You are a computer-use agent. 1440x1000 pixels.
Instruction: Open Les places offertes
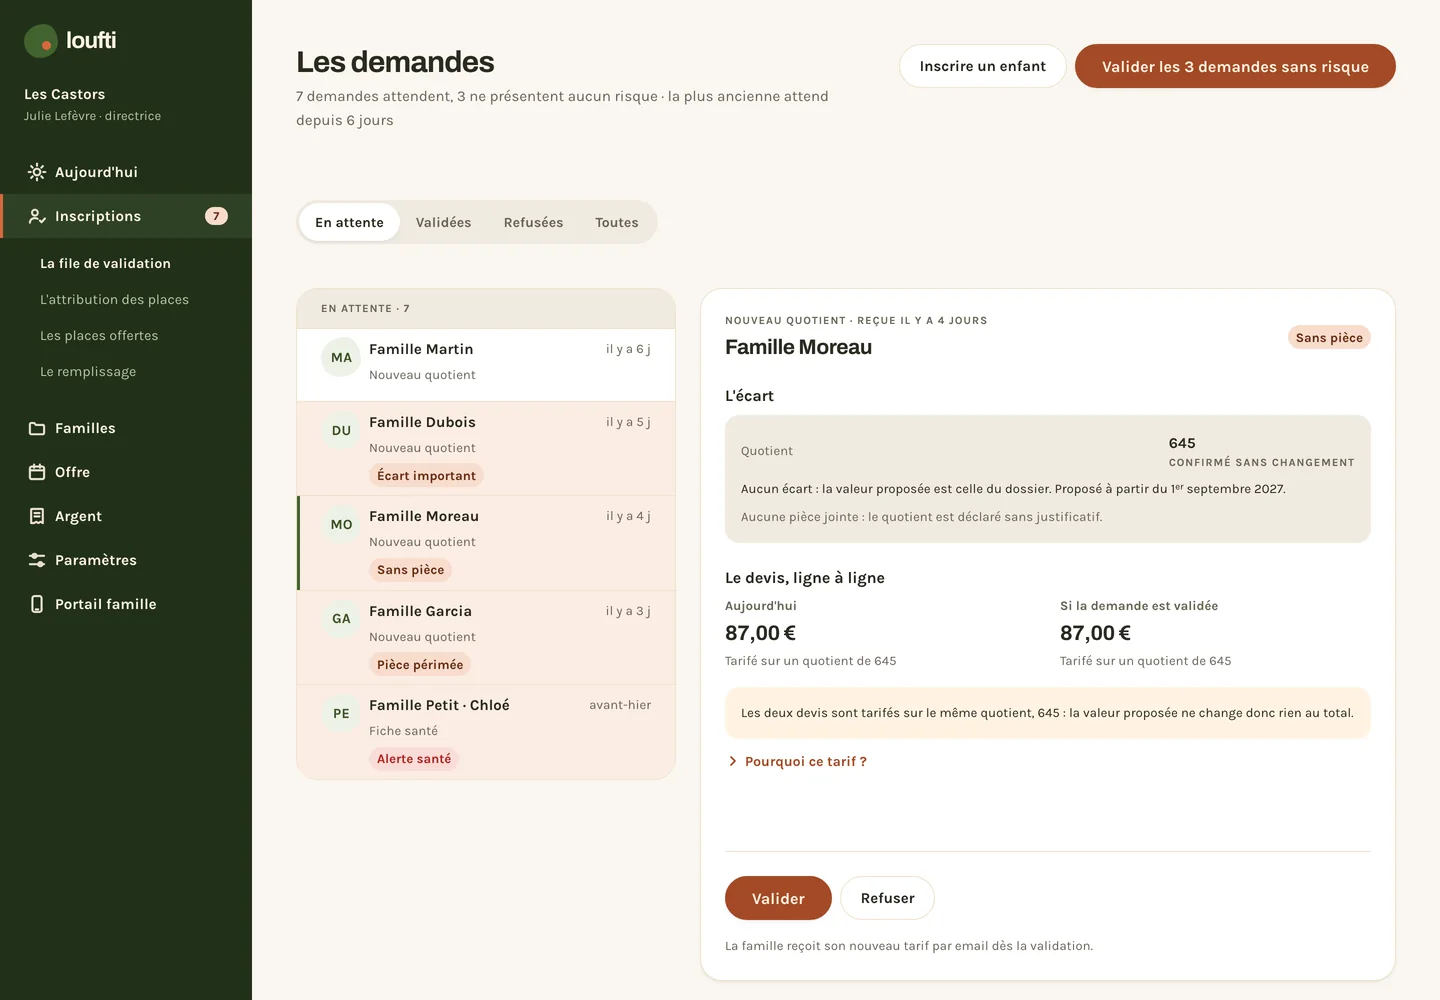tap(99, 335)
